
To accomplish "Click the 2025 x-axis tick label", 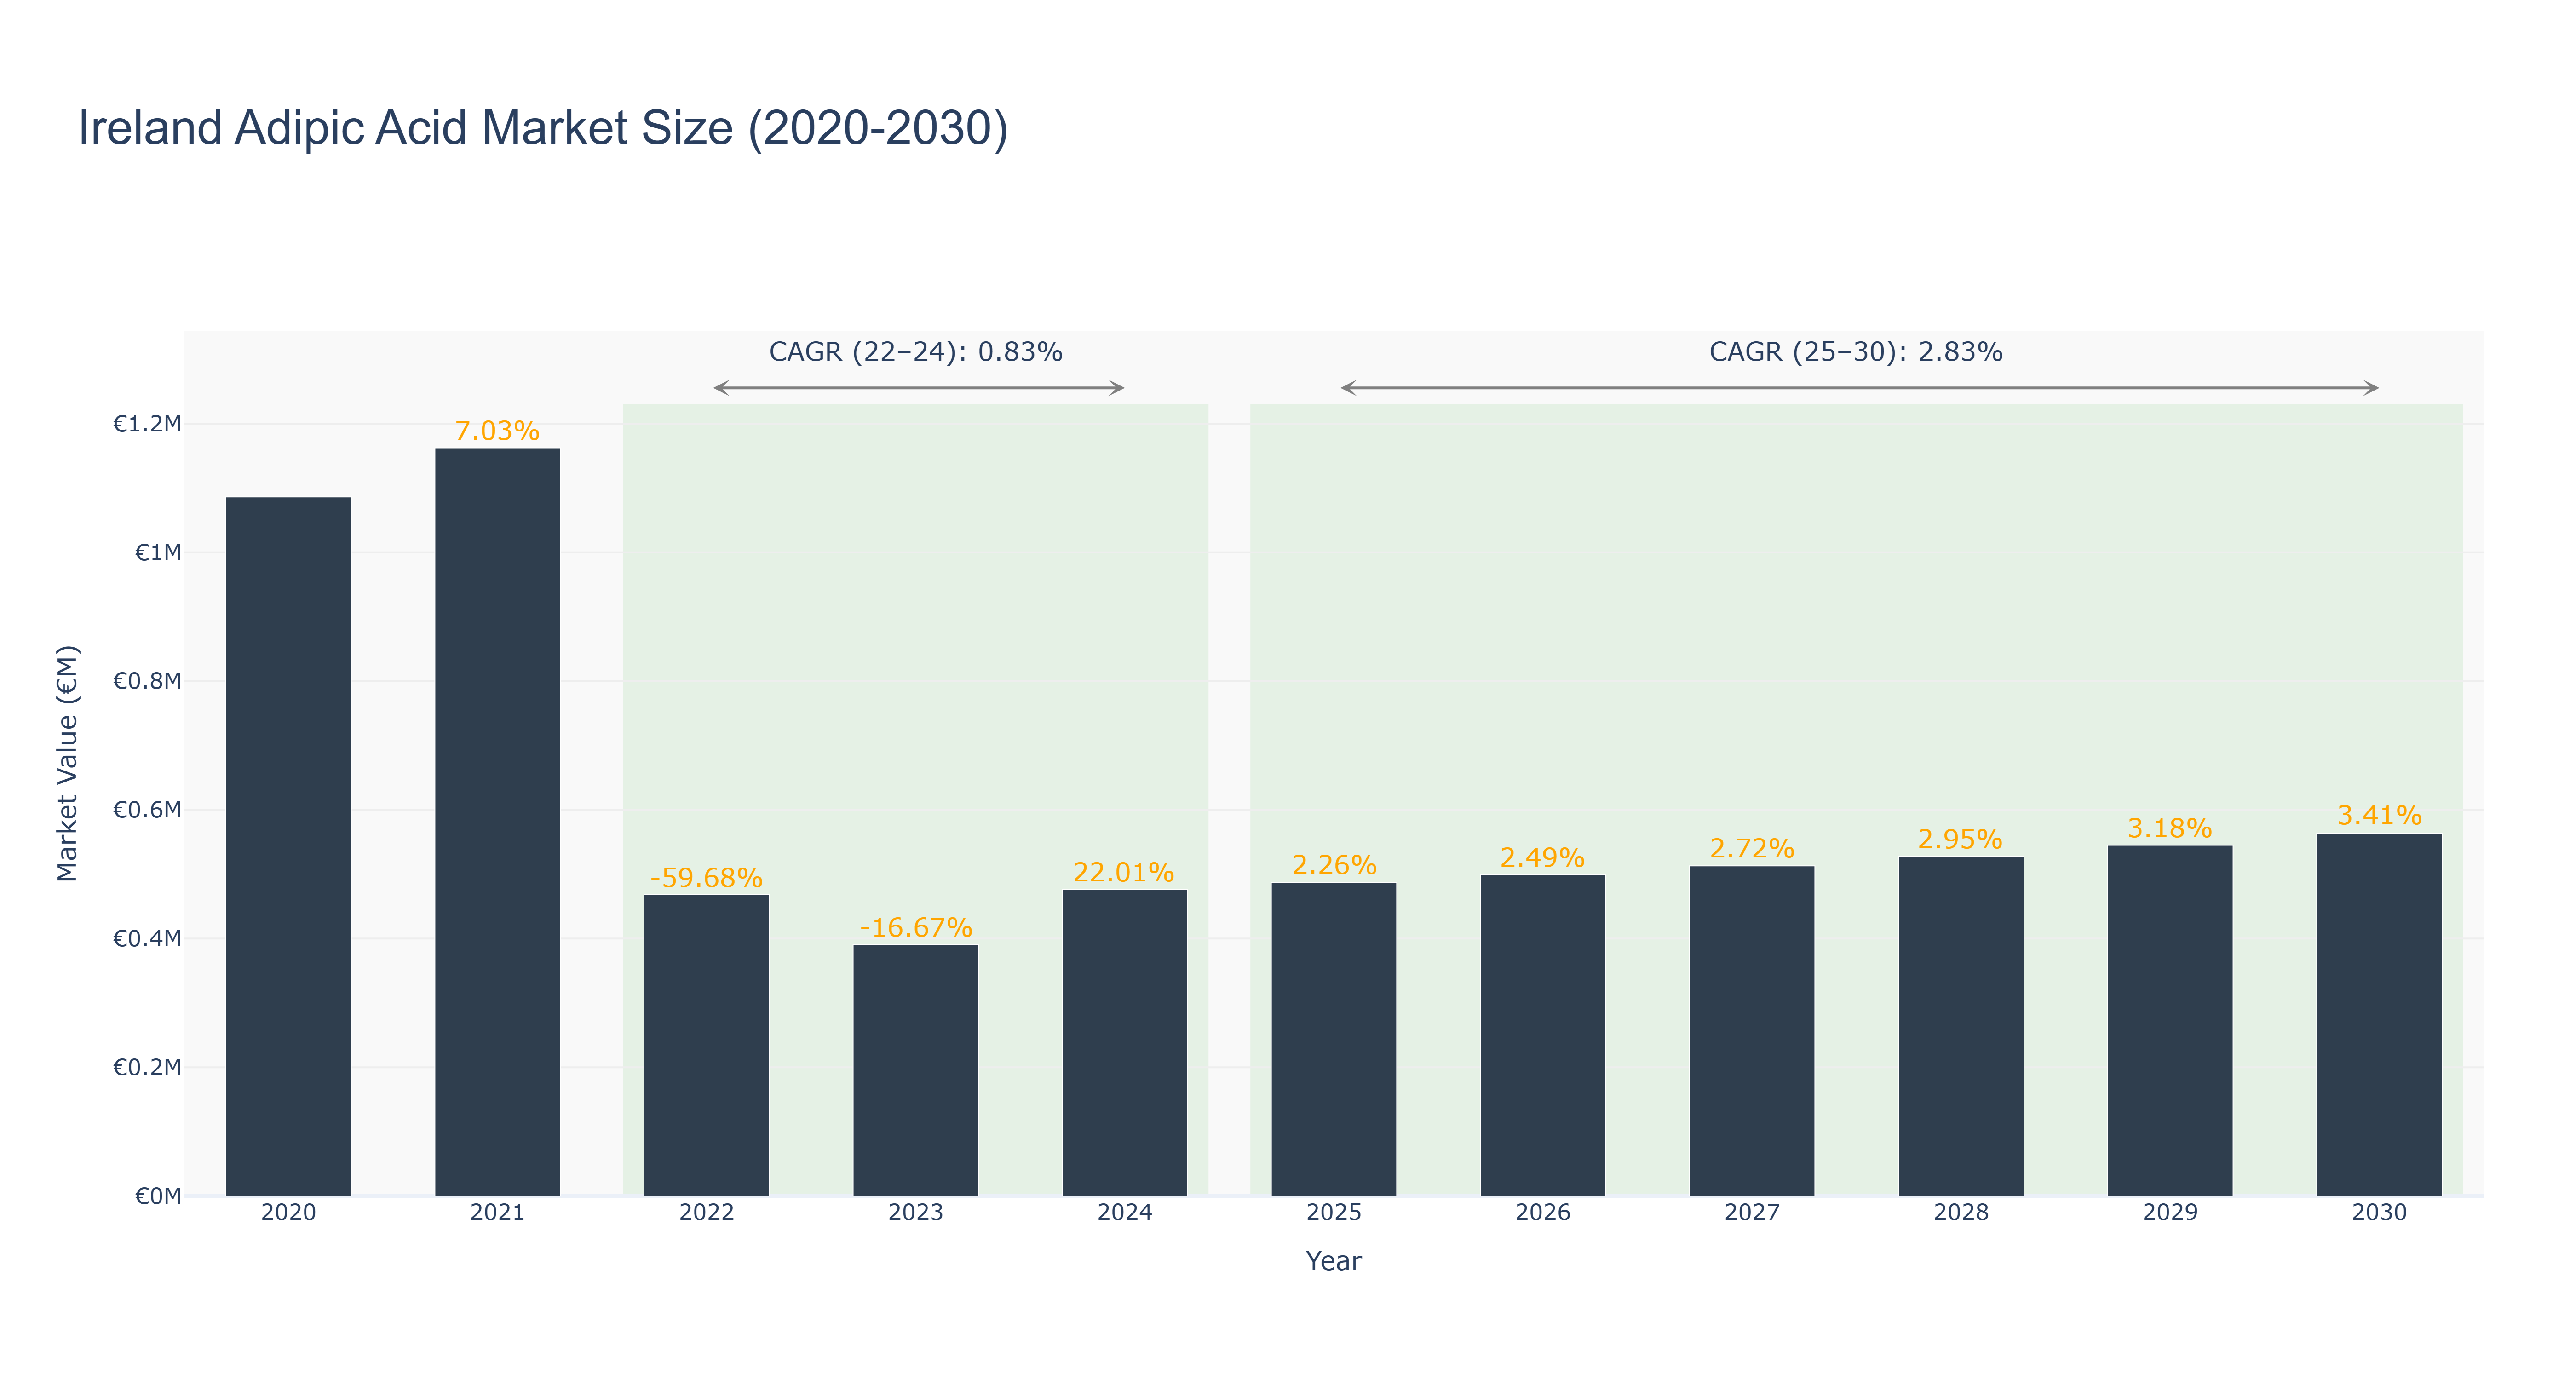I will pyautogui.click(x=1333, y=1213).
